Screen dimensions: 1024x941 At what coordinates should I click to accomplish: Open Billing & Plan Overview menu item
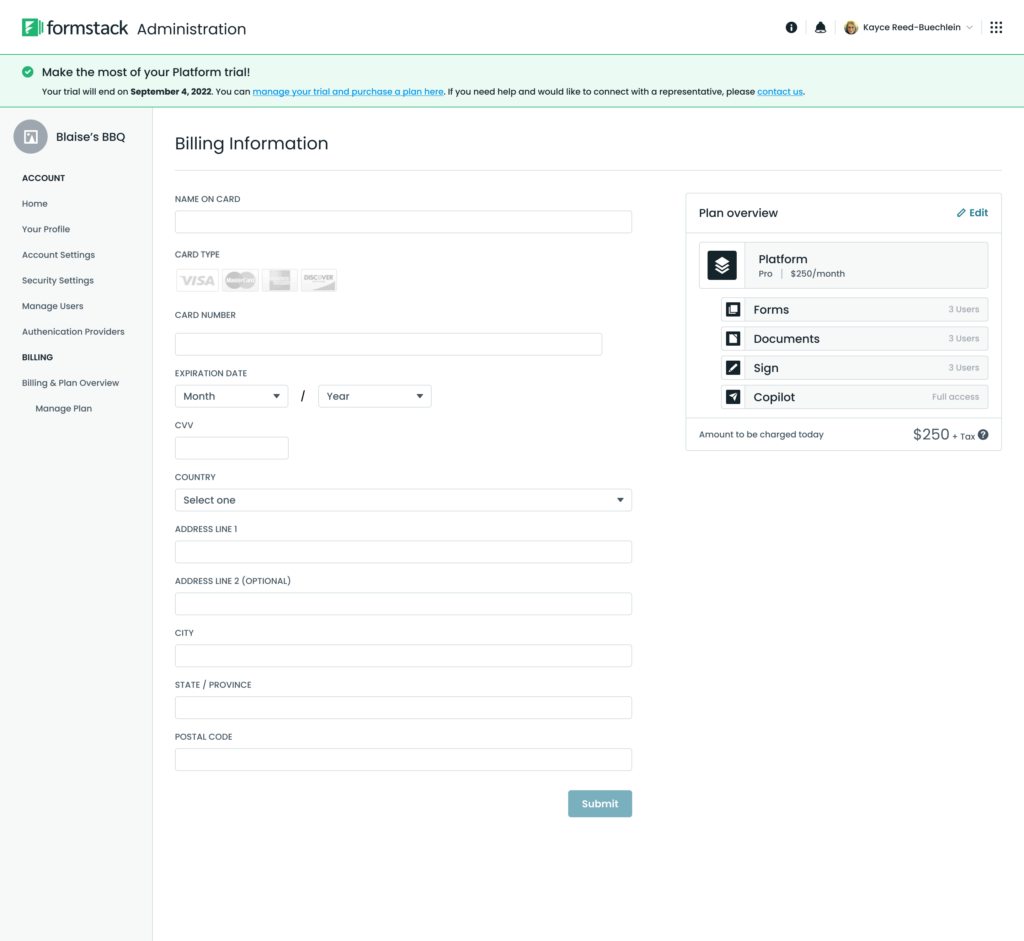[71, 383]
